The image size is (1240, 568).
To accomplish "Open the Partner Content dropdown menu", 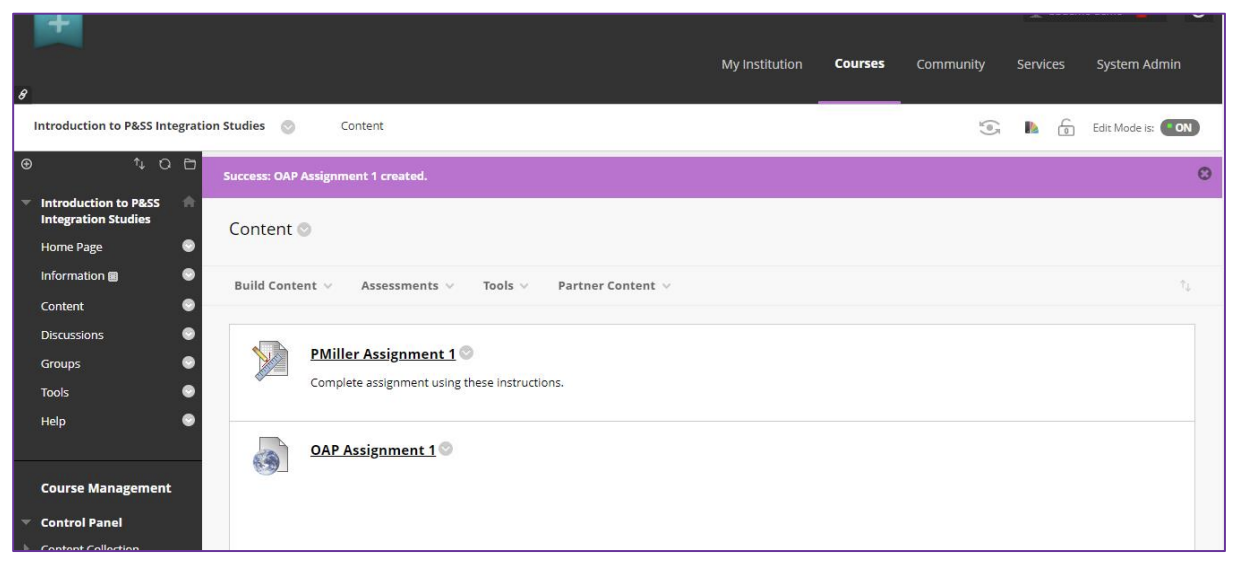I will pyautogui.click(x=613, y=286).
